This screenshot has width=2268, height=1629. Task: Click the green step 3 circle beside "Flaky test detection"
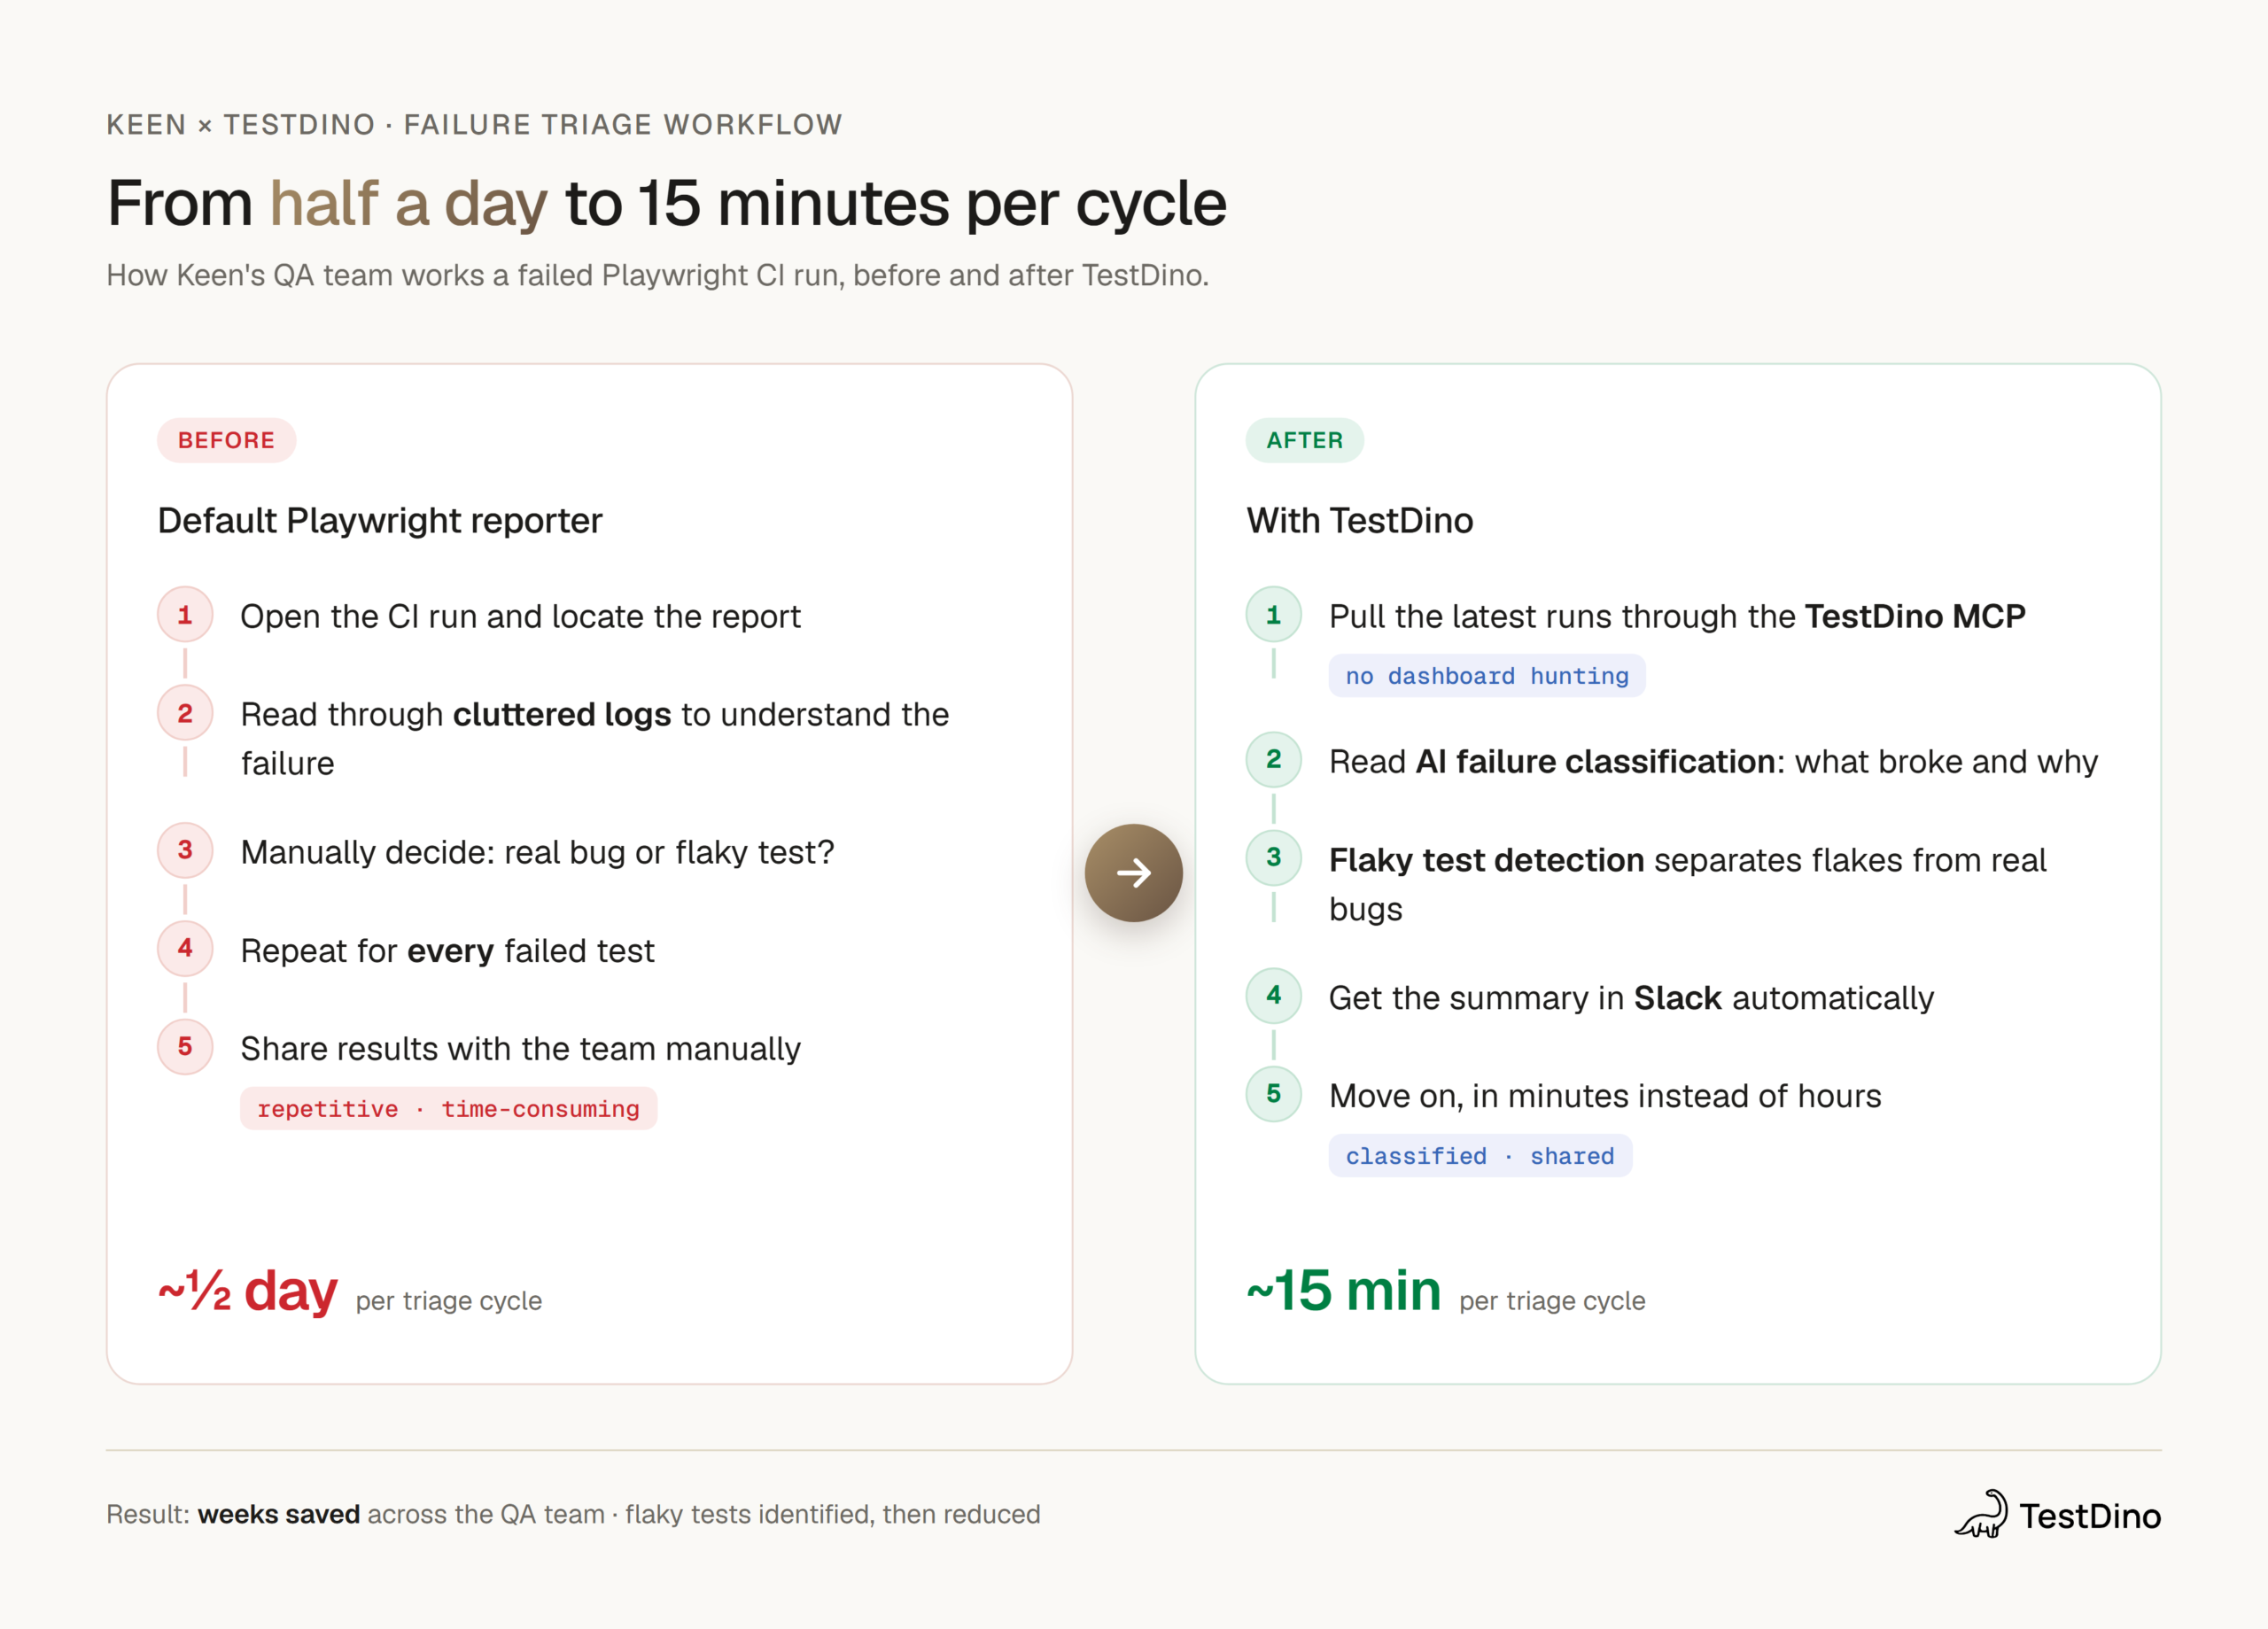pyautogui.click(x=1273, y=857)
